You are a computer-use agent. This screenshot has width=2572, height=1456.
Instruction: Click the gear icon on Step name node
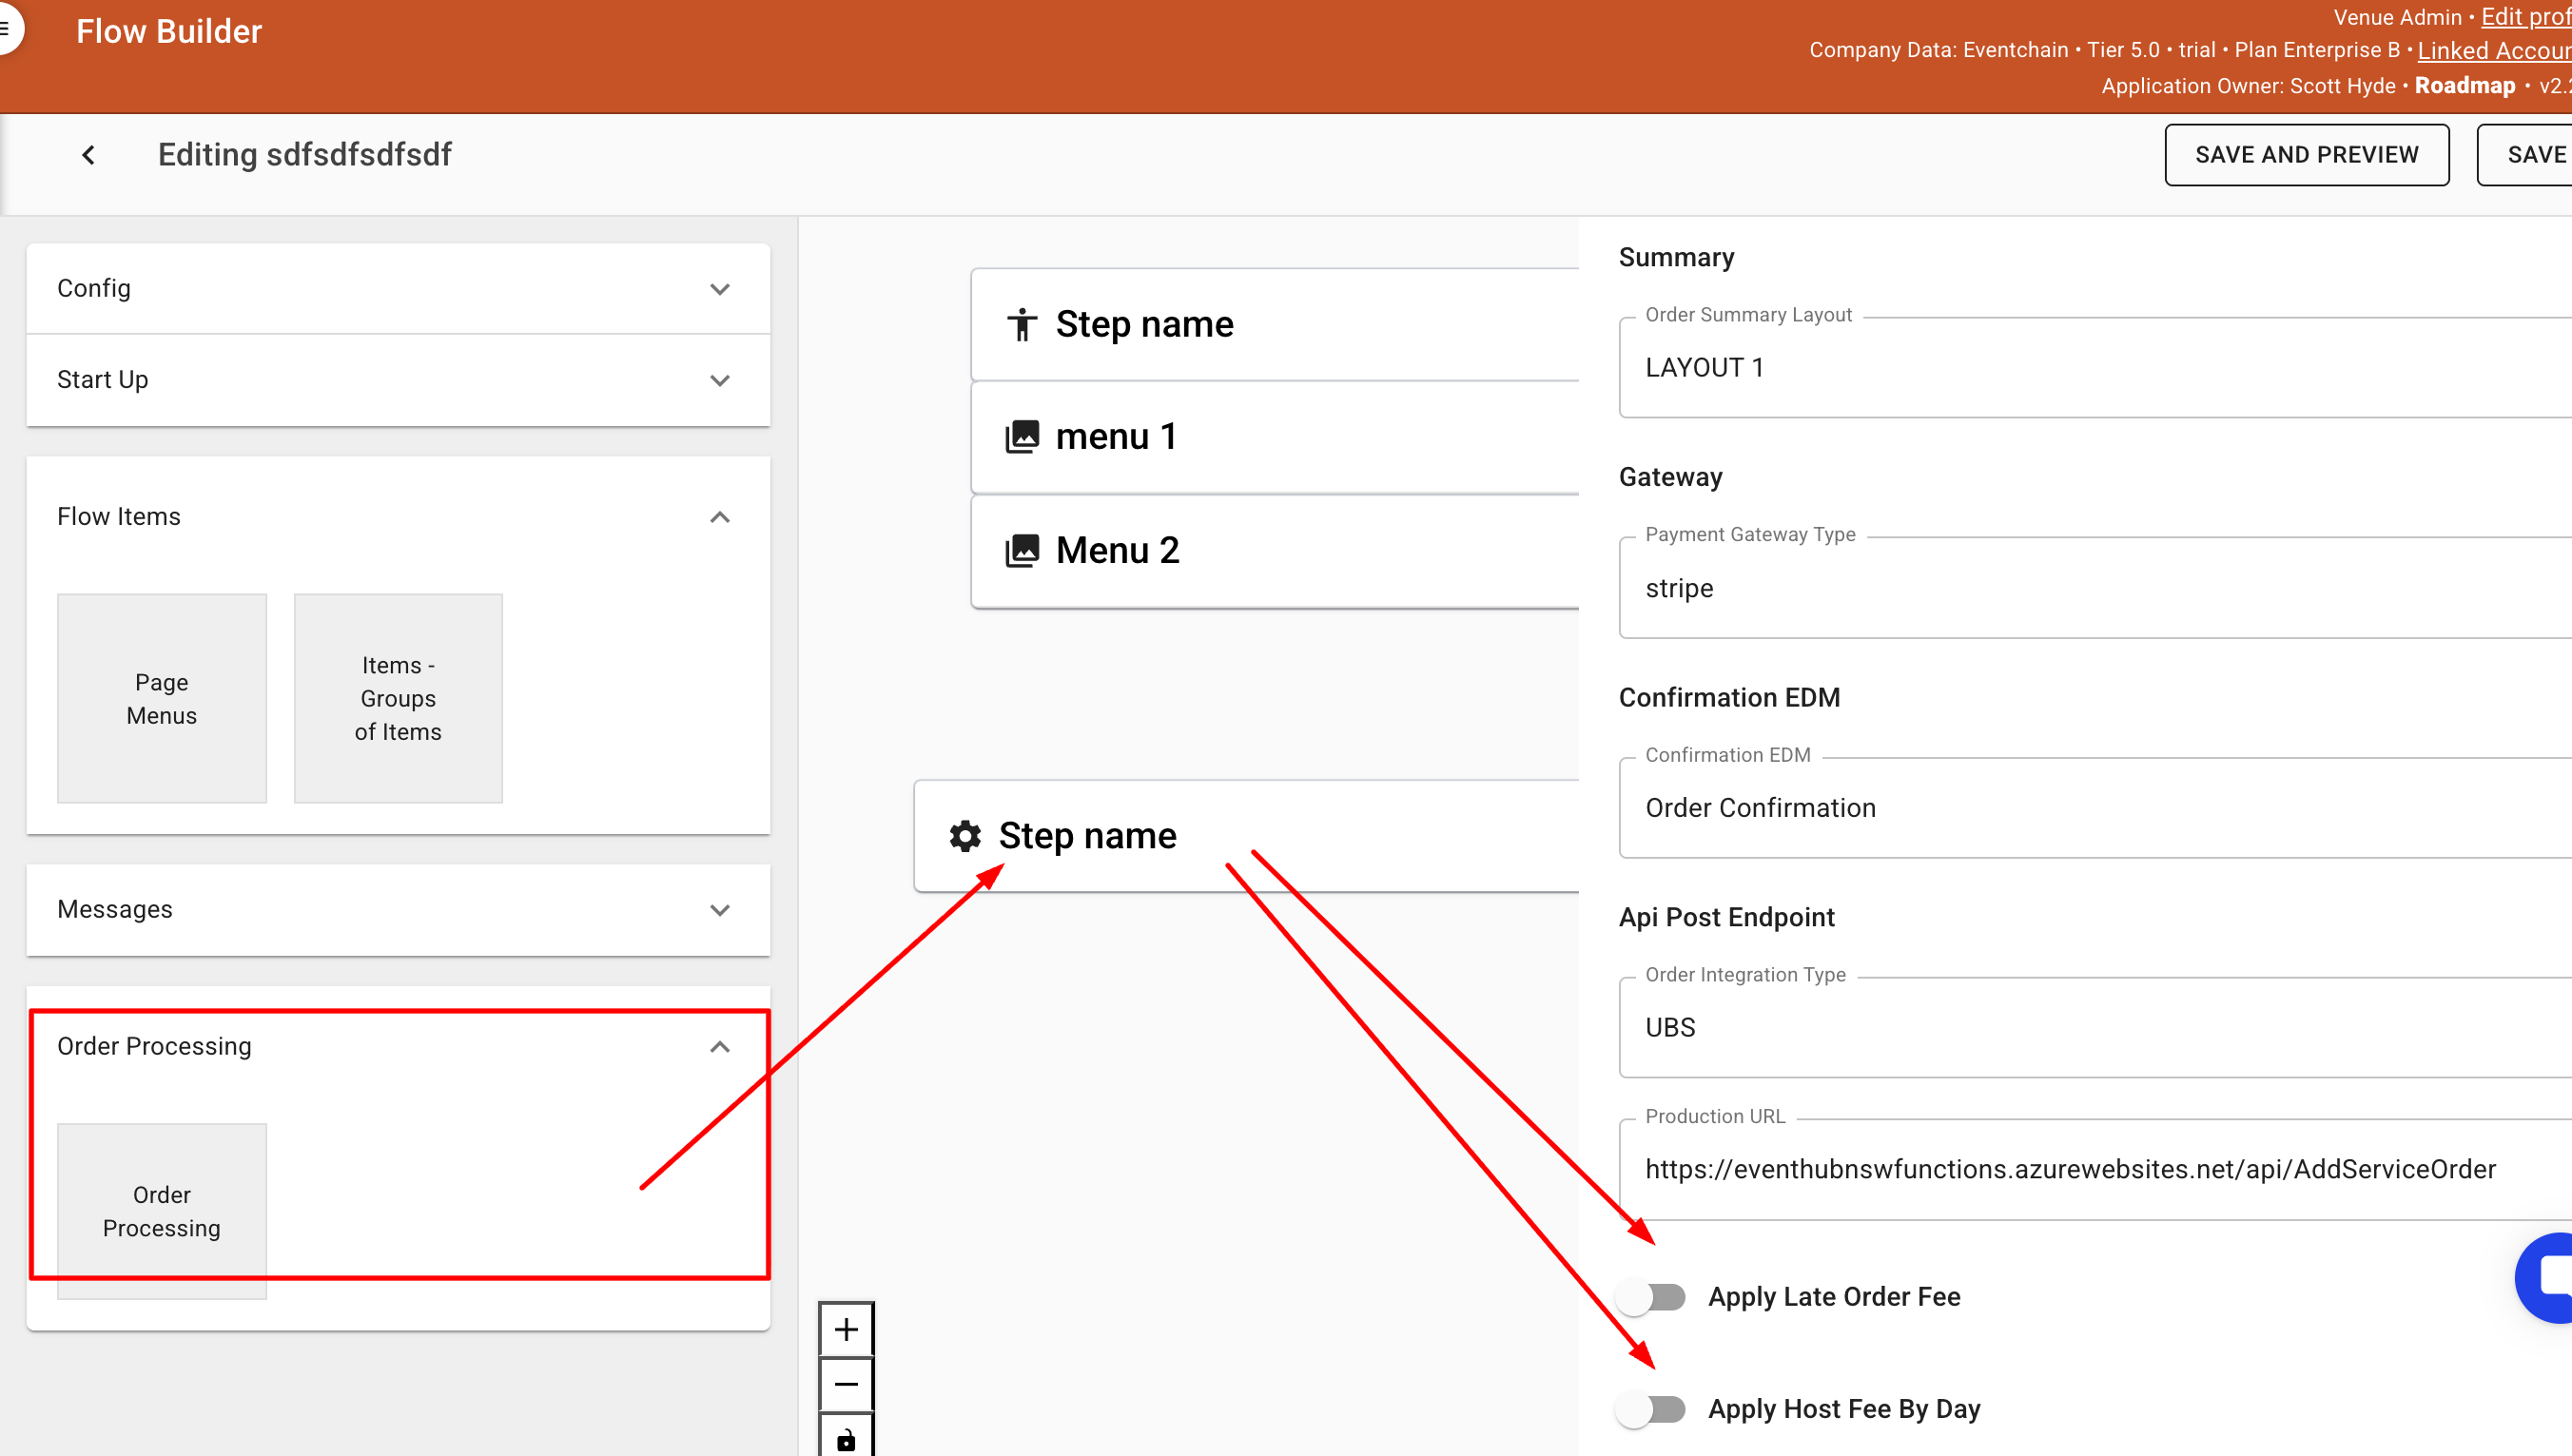(965, 836)
